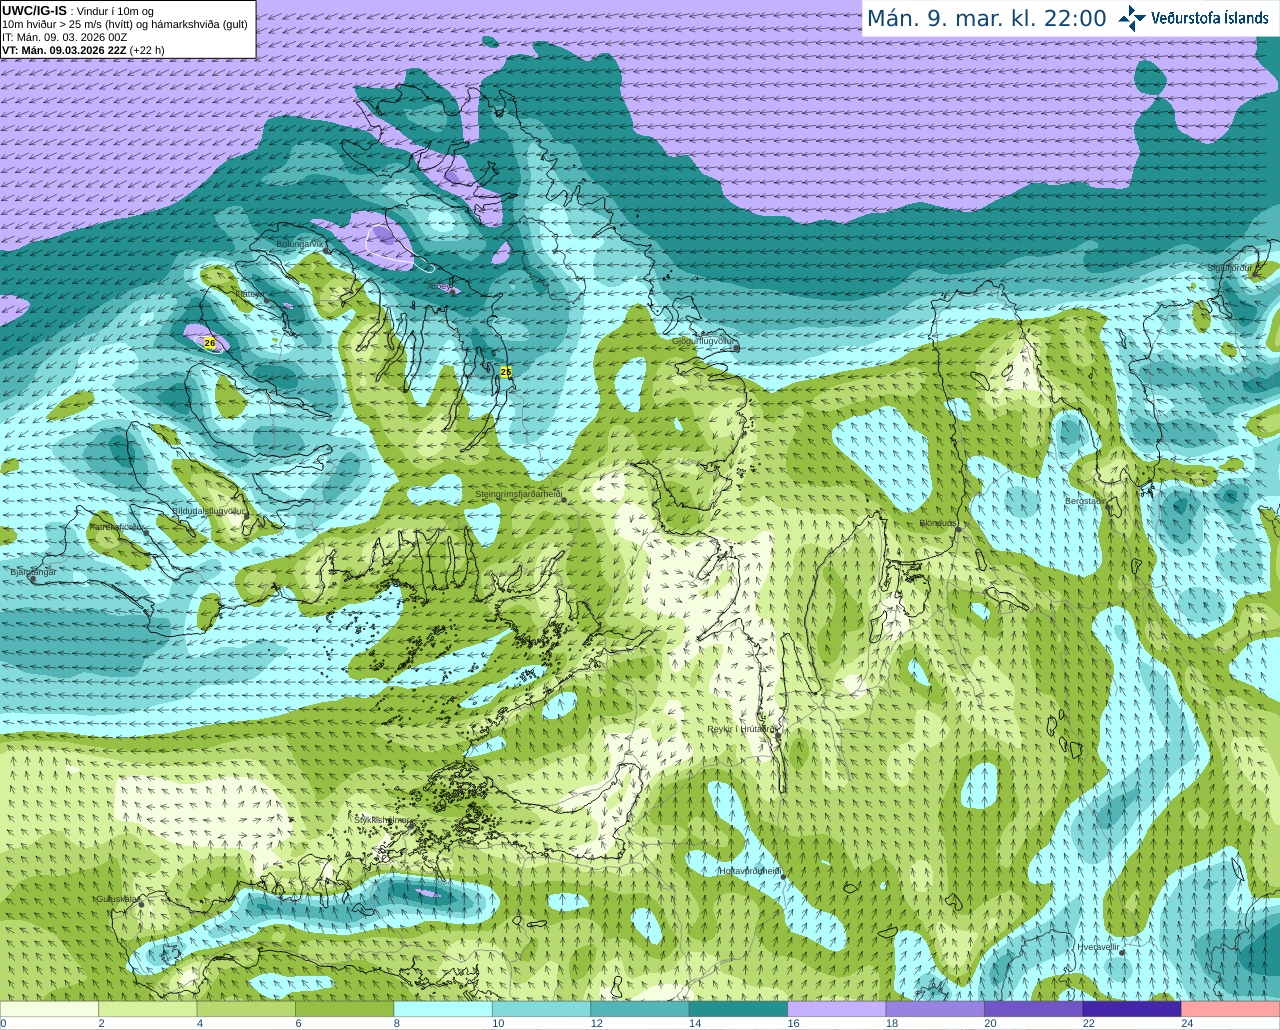Click the Veðurstofa Íslands logo

pyautogui.click(x=1194, y=18)
